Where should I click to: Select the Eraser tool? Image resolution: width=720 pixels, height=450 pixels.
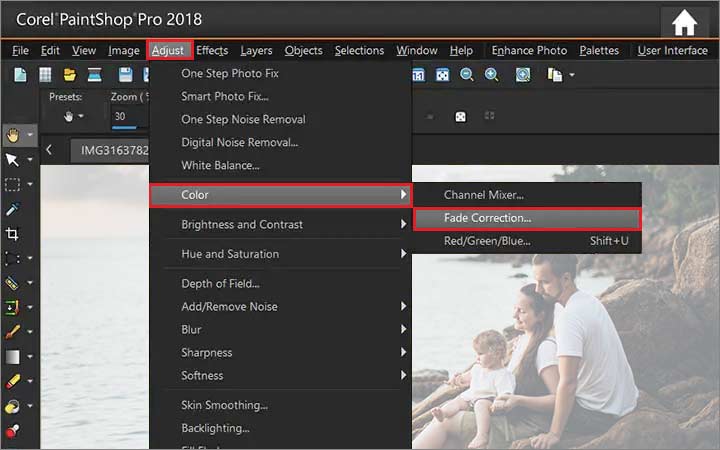(x=13, y=381)
